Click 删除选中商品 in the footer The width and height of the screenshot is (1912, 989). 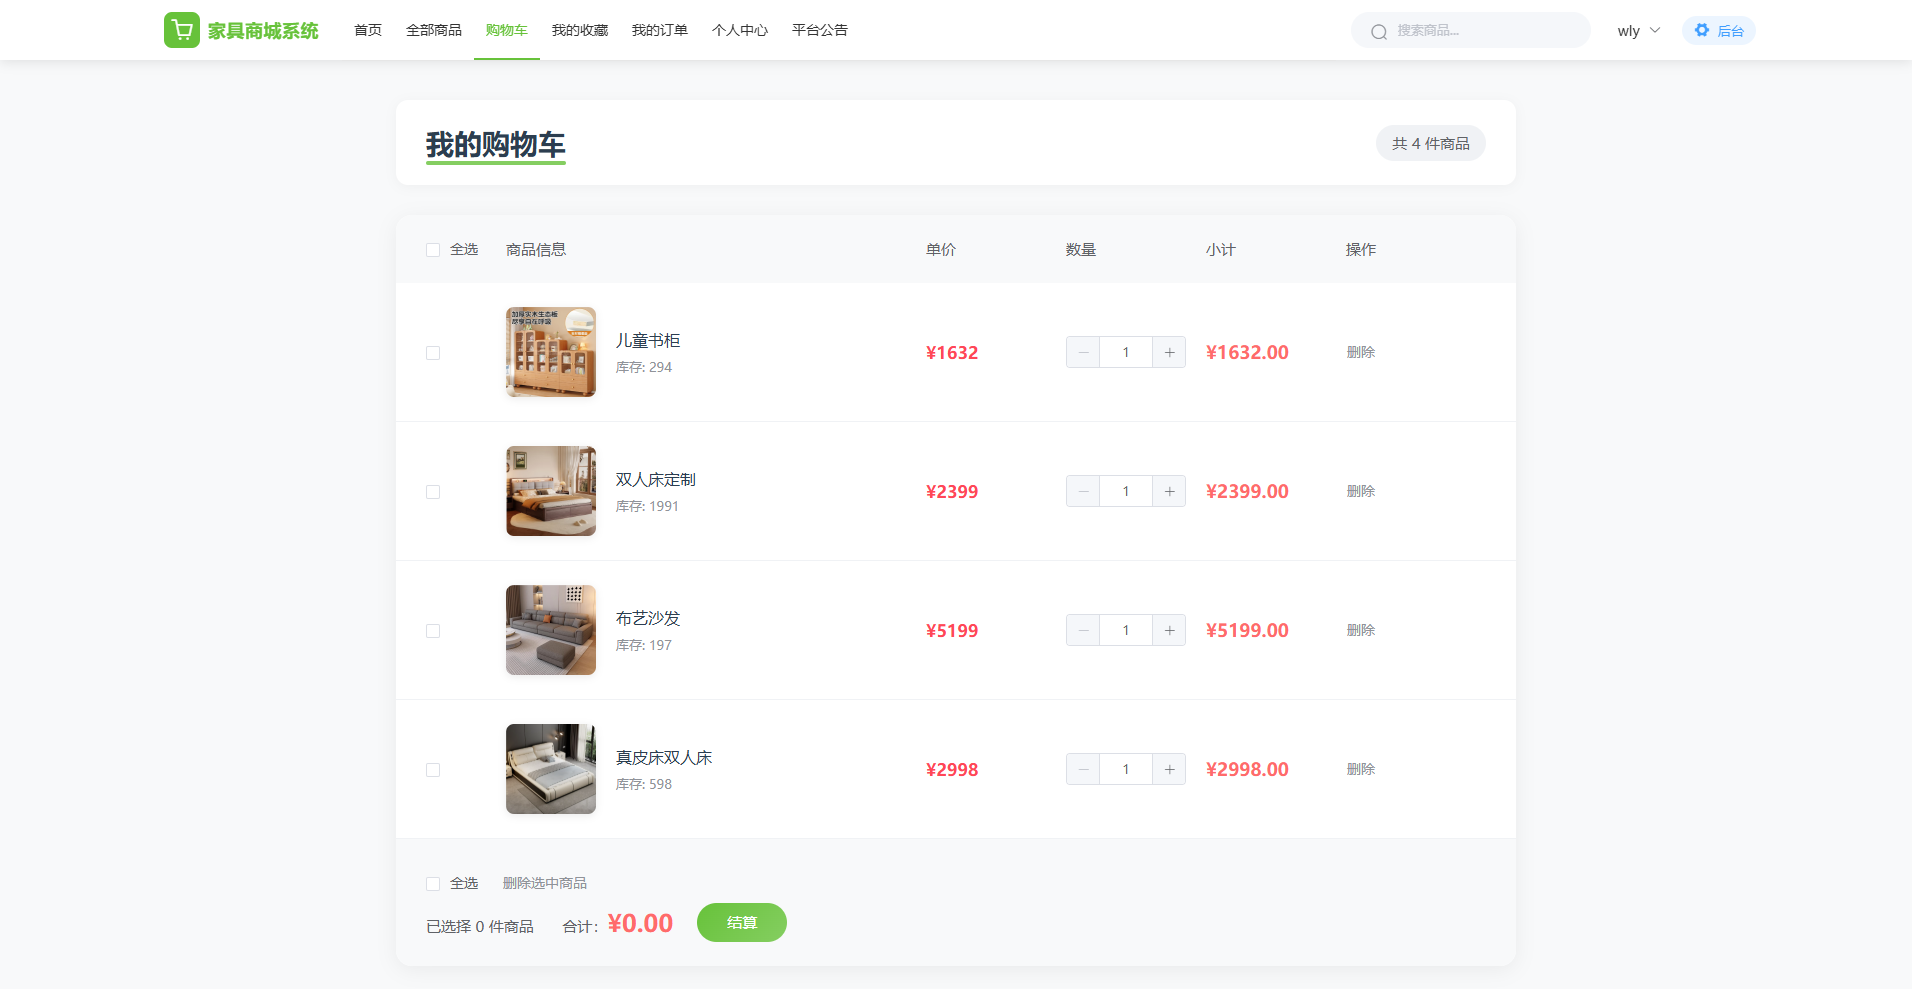click(544, 884)
